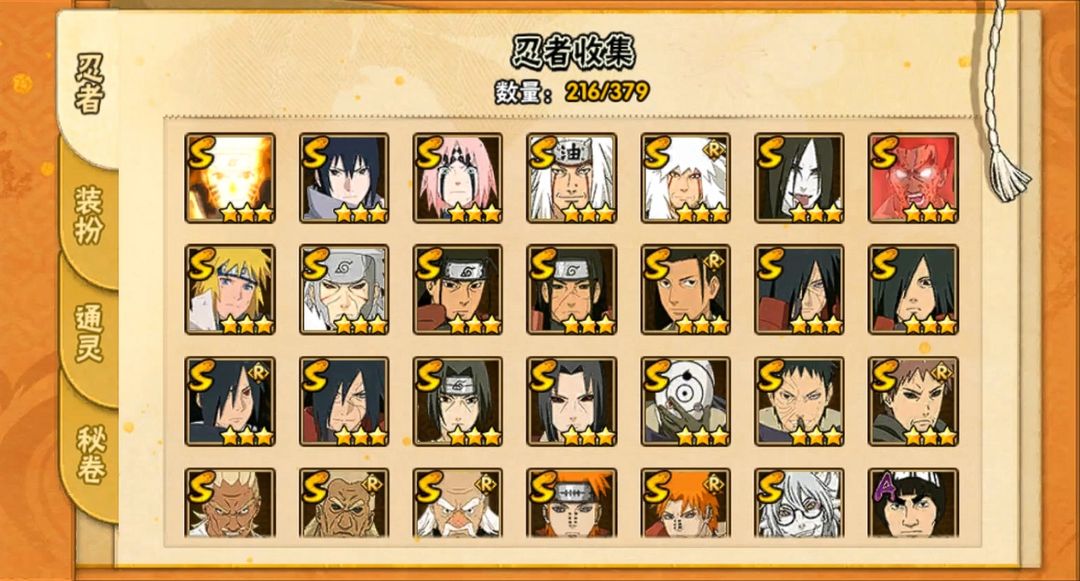
Task: Open the 装扮 side tab
Action: (x=88, y=215)
